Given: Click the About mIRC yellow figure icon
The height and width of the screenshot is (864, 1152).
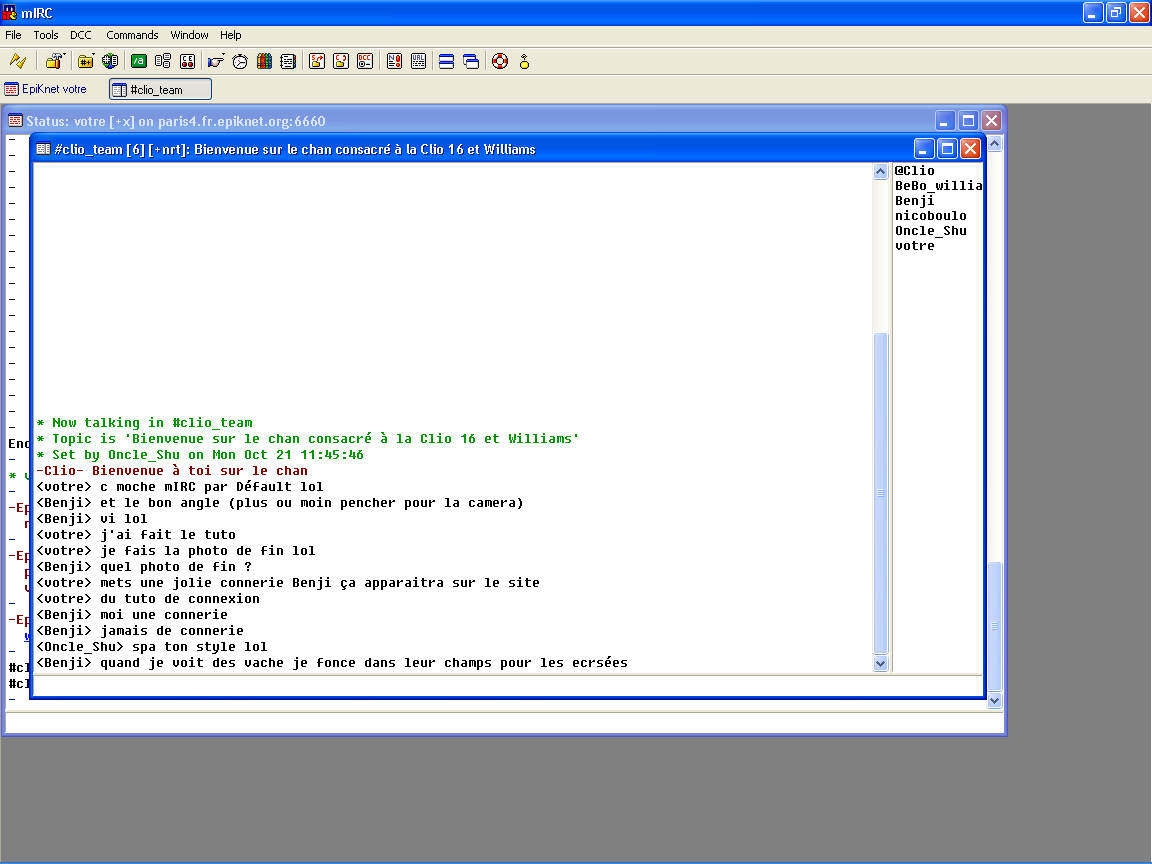Looking at the screenshot, I should (525, 62).
